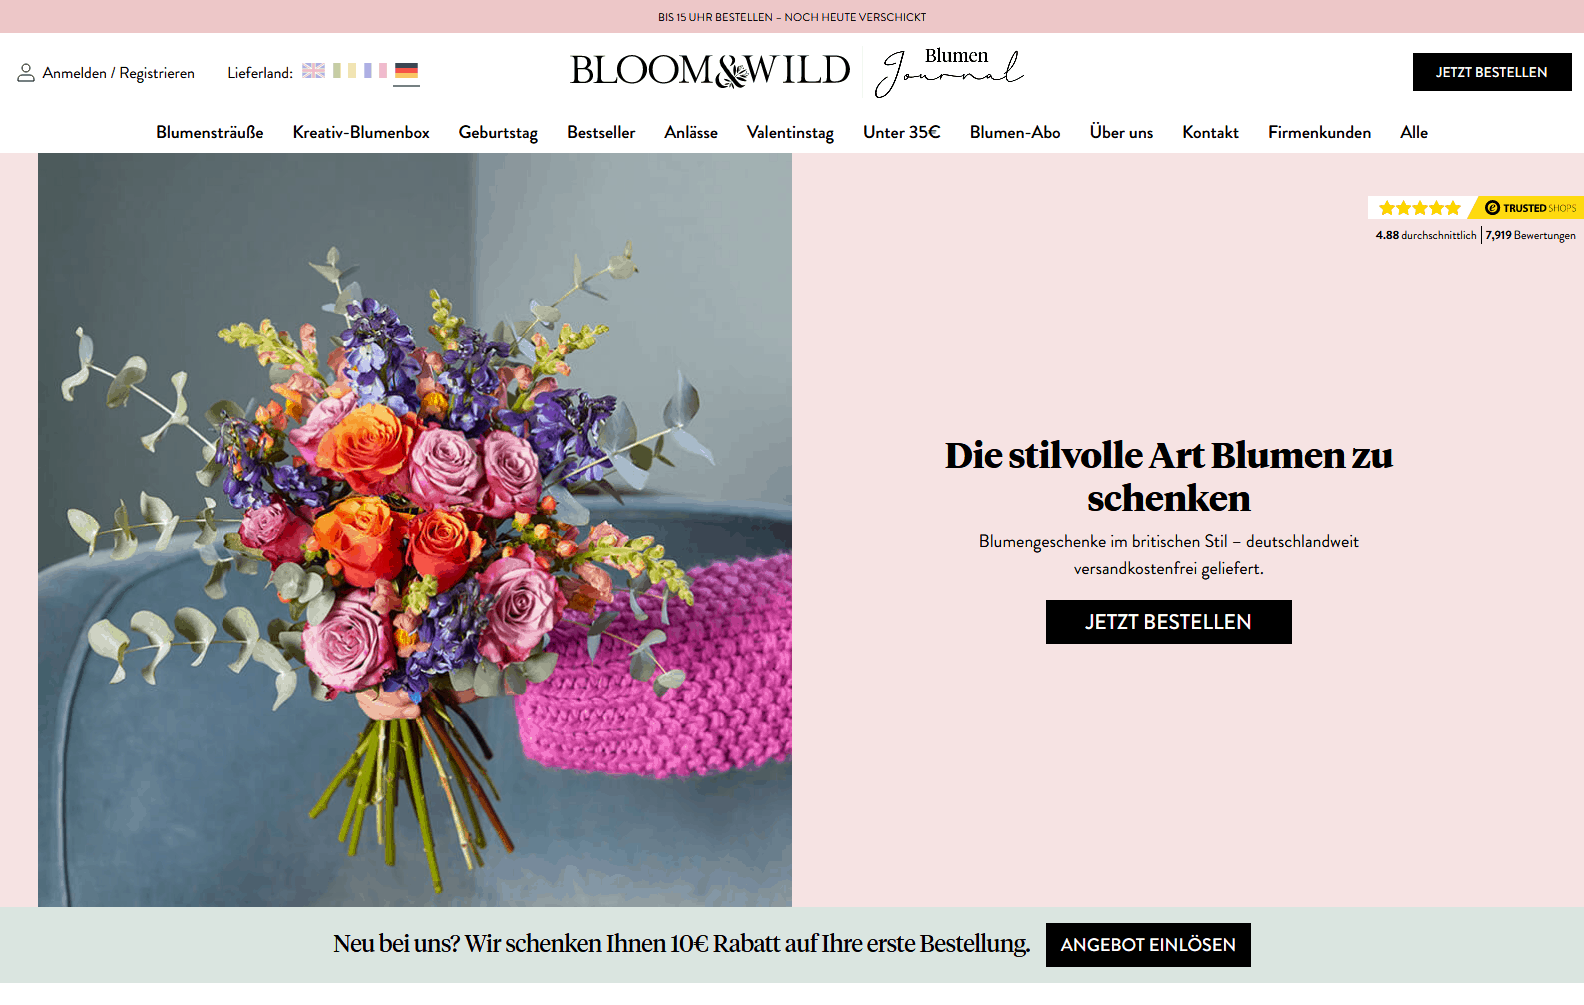
Task: Choose the France flag delivery country
Action: tap(375, 71)
